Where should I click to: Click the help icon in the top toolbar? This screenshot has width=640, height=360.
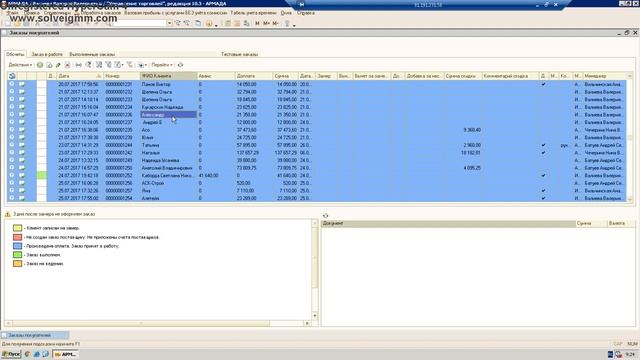tap(287, 24)
